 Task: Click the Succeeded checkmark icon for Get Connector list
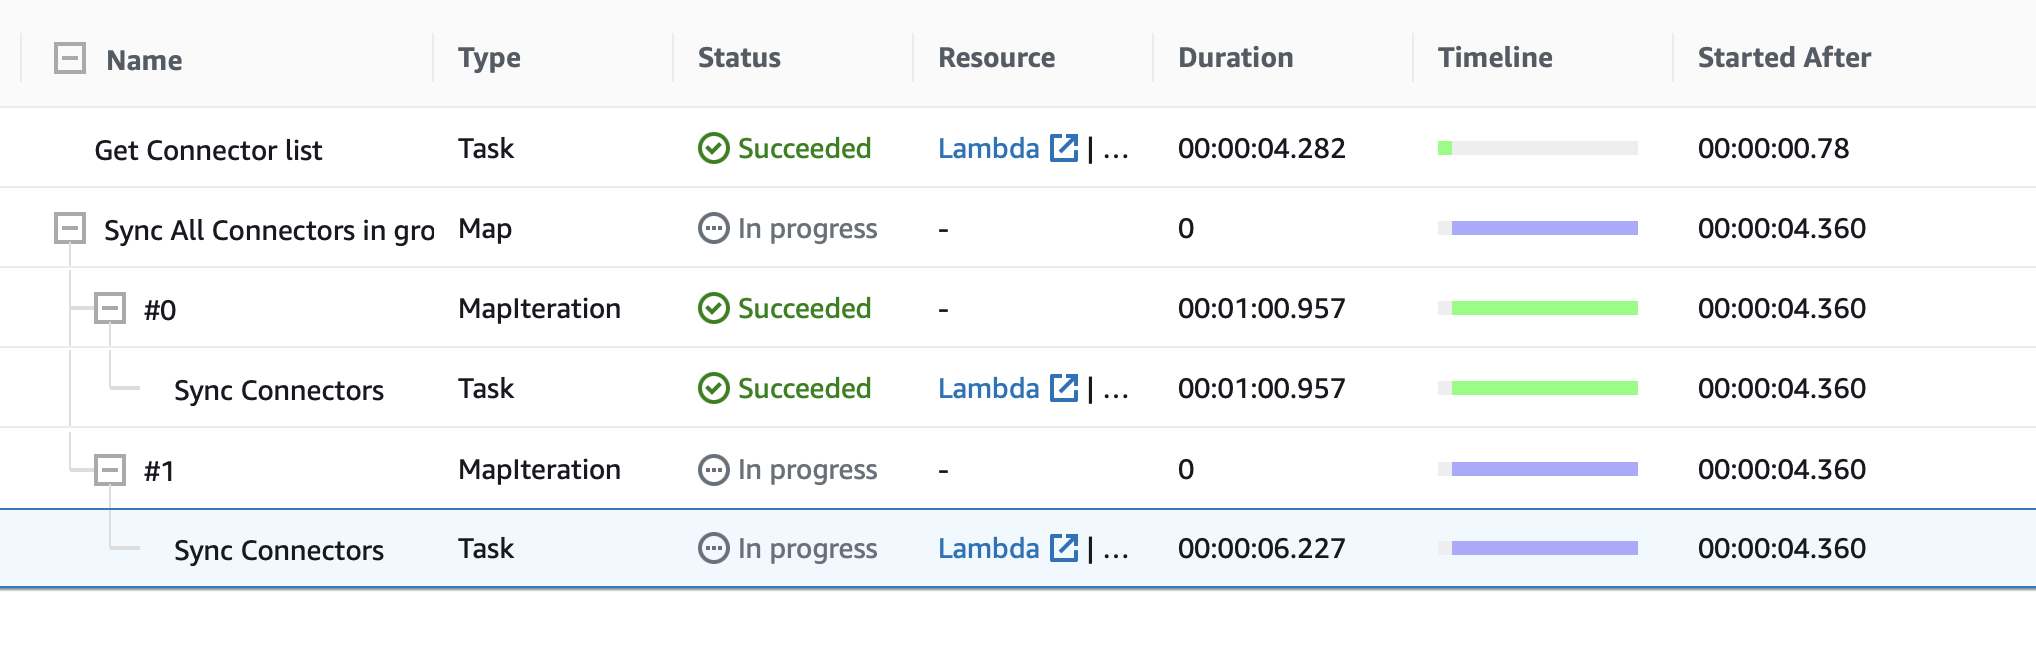[x=713, y=149]
